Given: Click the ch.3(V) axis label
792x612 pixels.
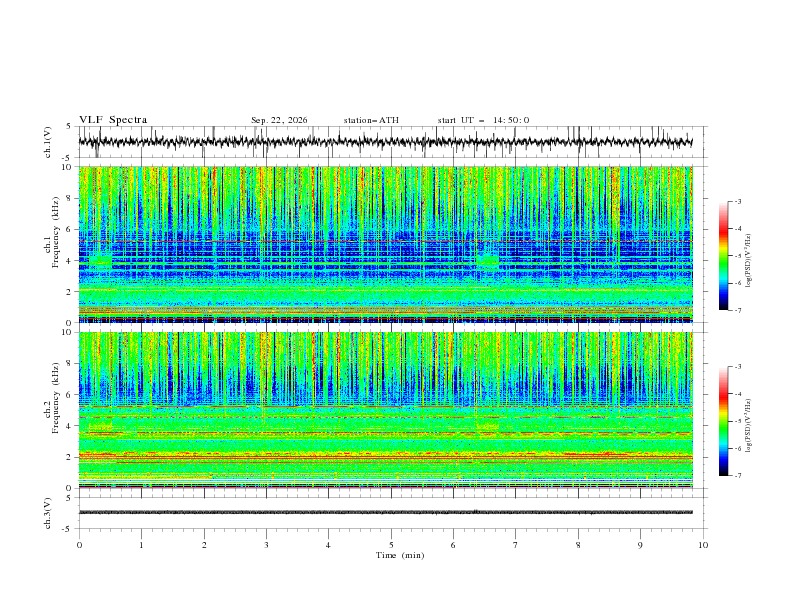Looking at the screenshot, I should coord(48,513).
